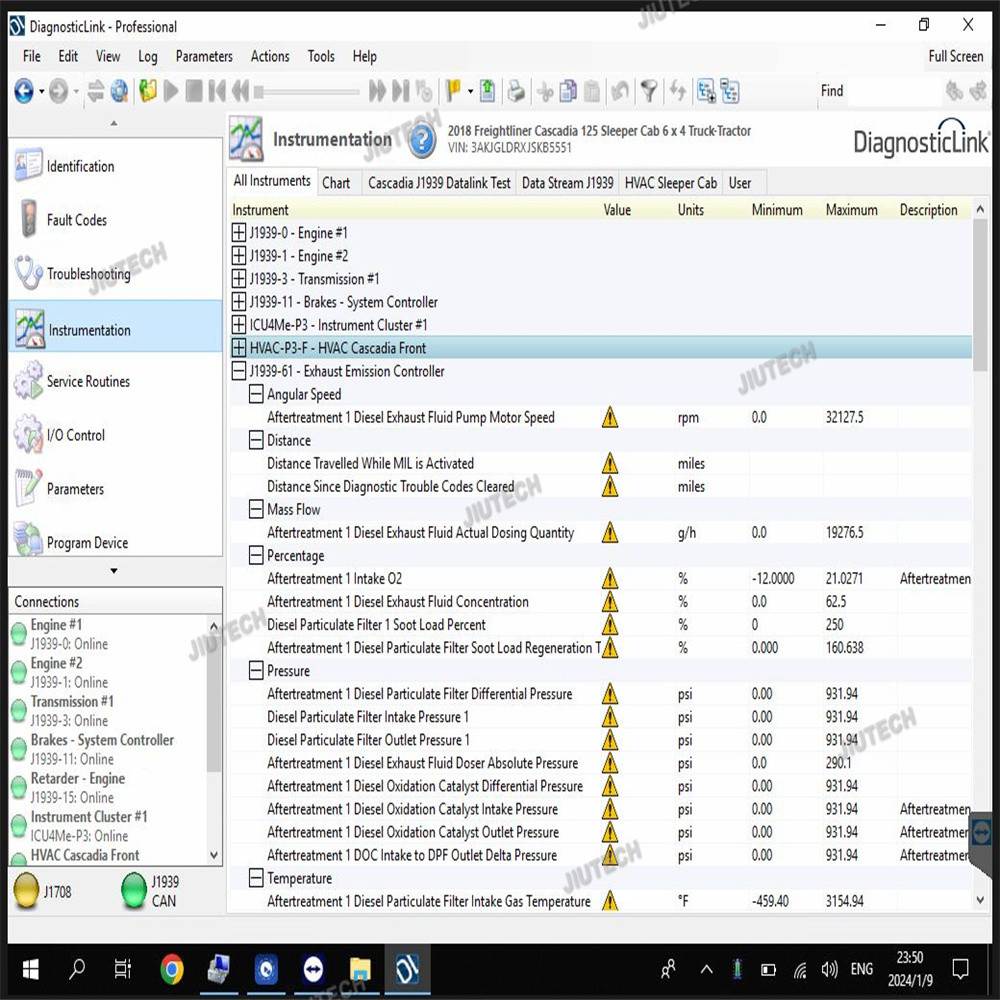The width and height of the screenshot is (1000, 1000).
Task: Open the Data Stream J1939 tab
Action: click(567, 183)
